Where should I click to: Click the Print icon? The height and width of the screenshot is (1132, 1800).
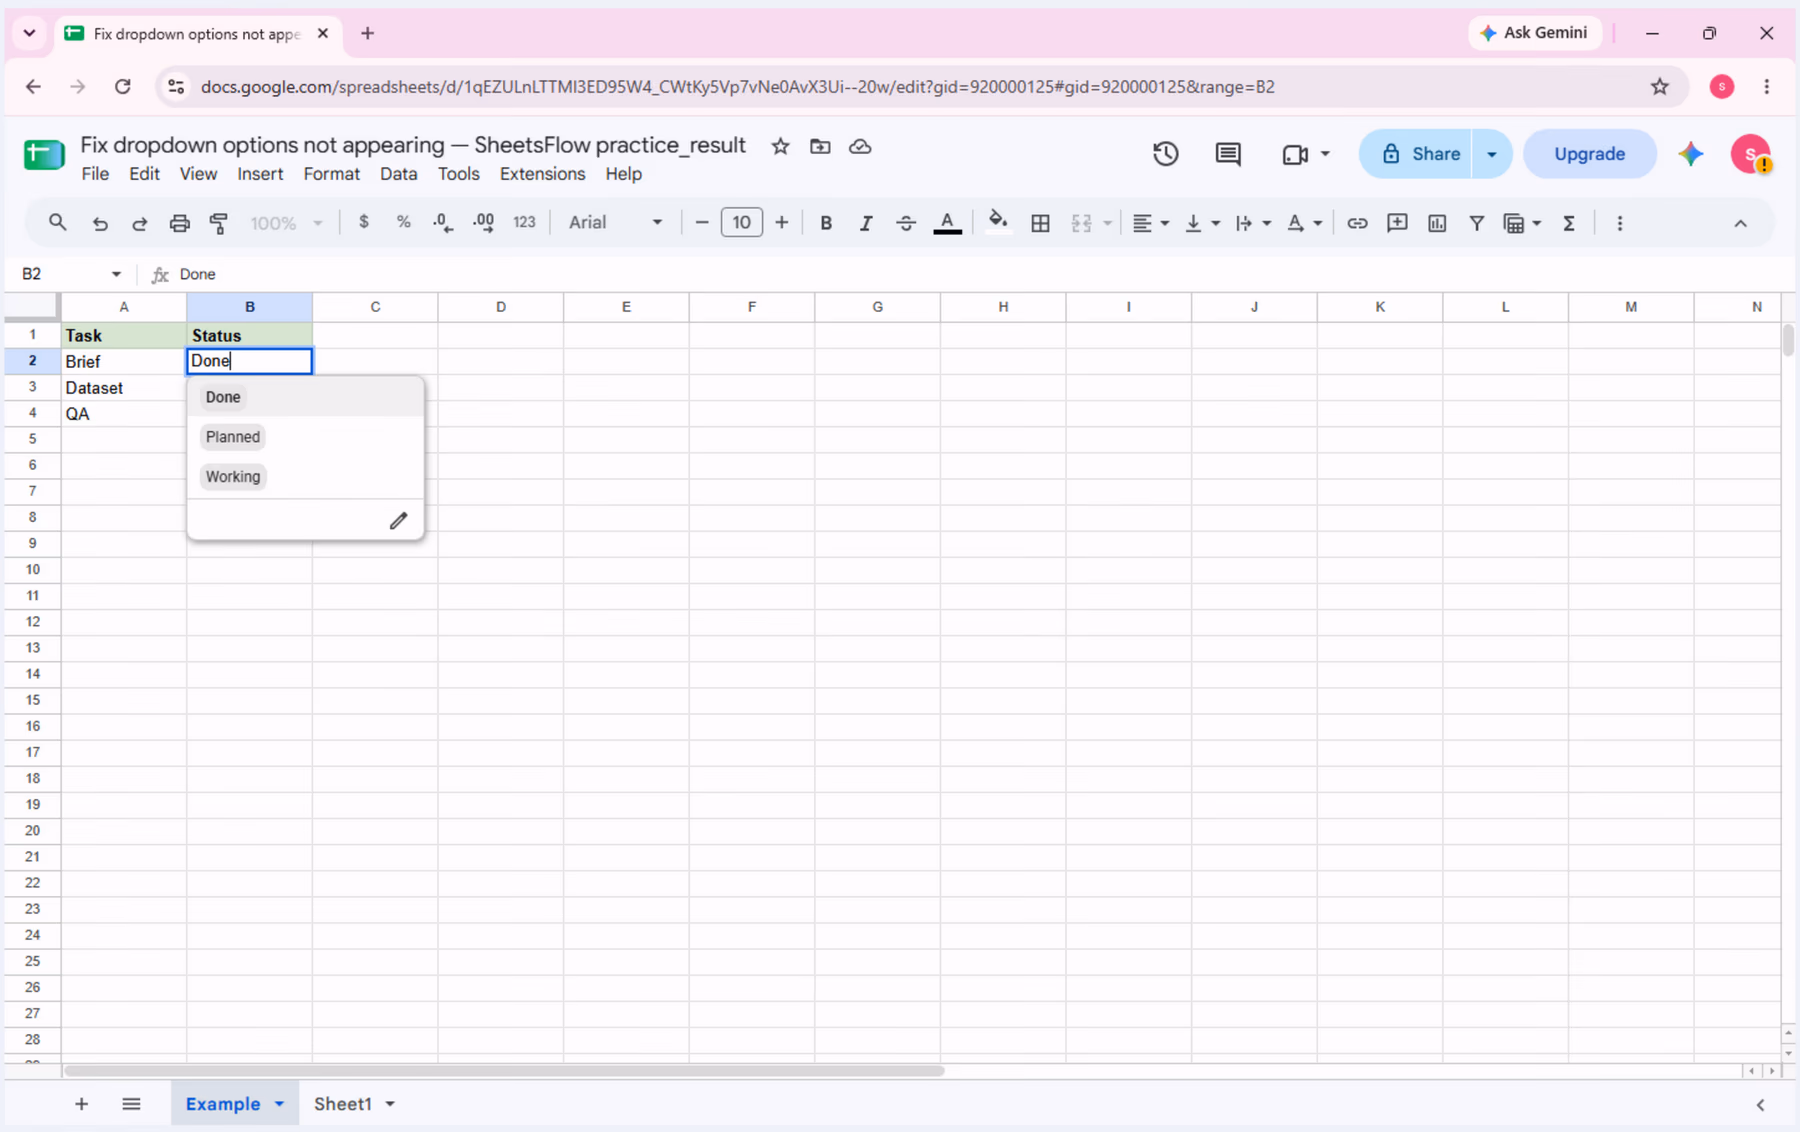click(x=179, y=223)
